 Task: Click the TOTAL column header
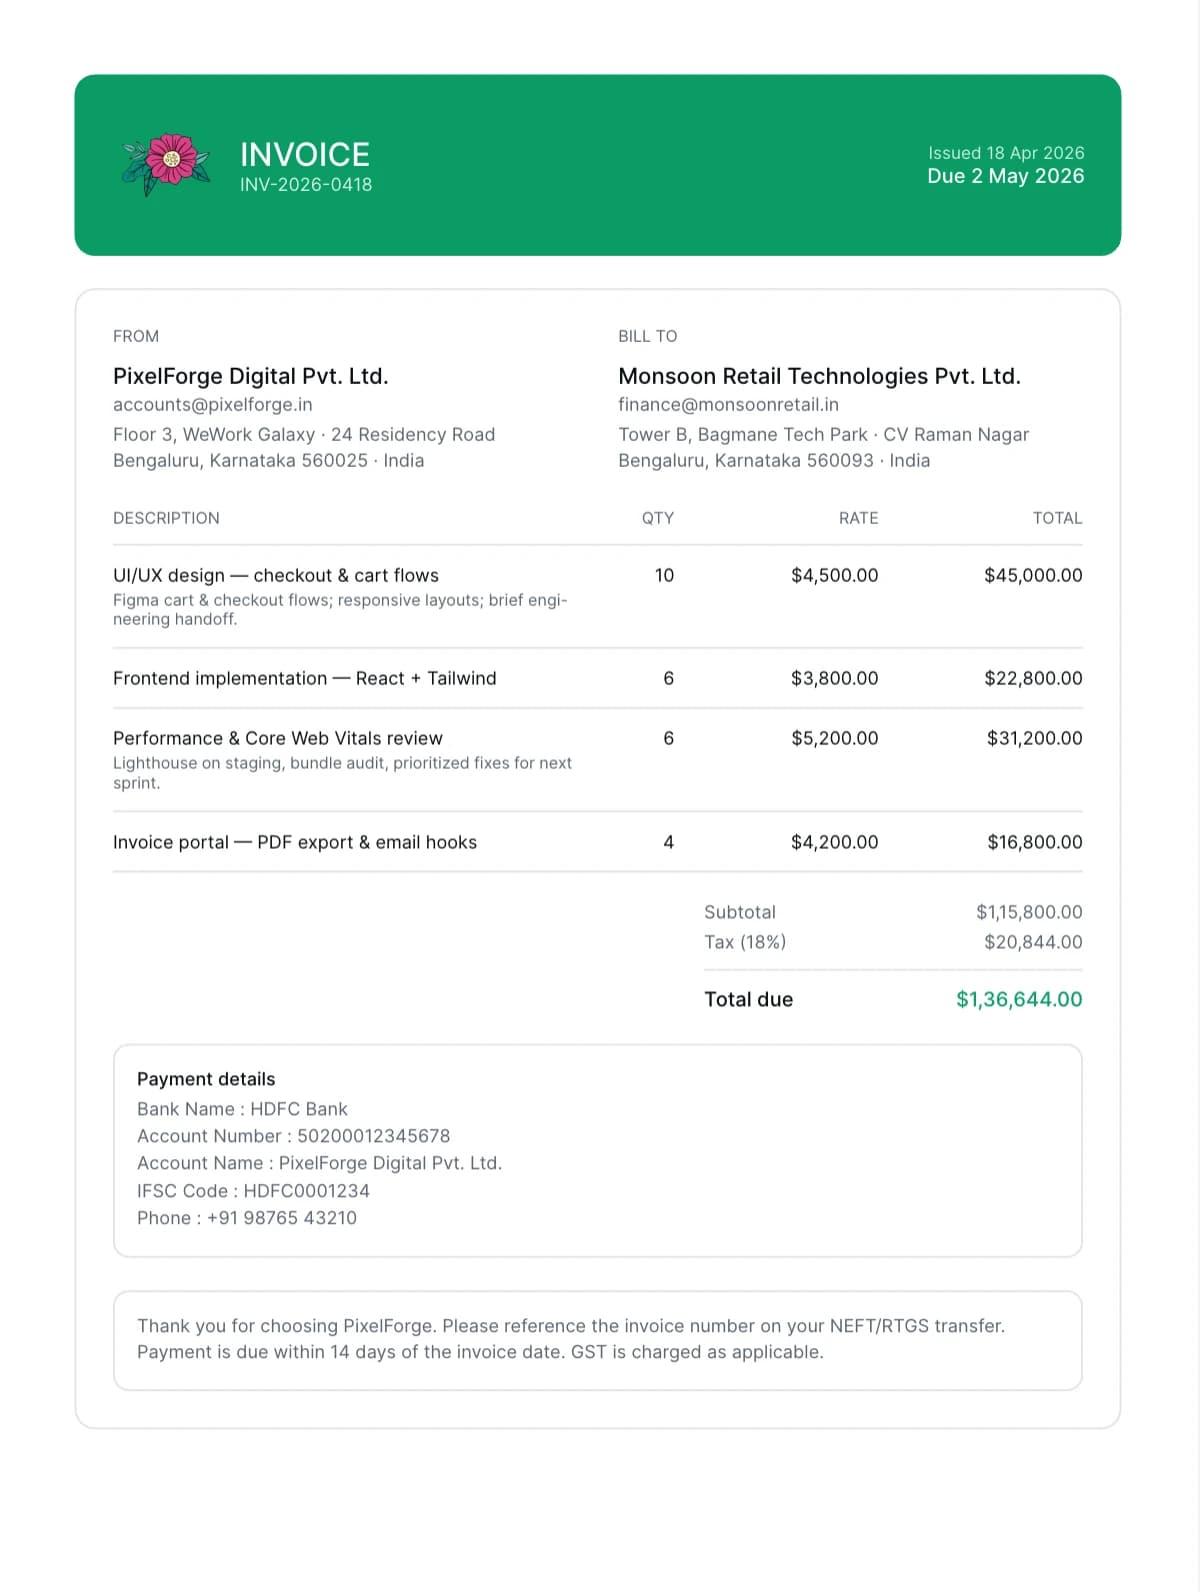point(1058,518)
